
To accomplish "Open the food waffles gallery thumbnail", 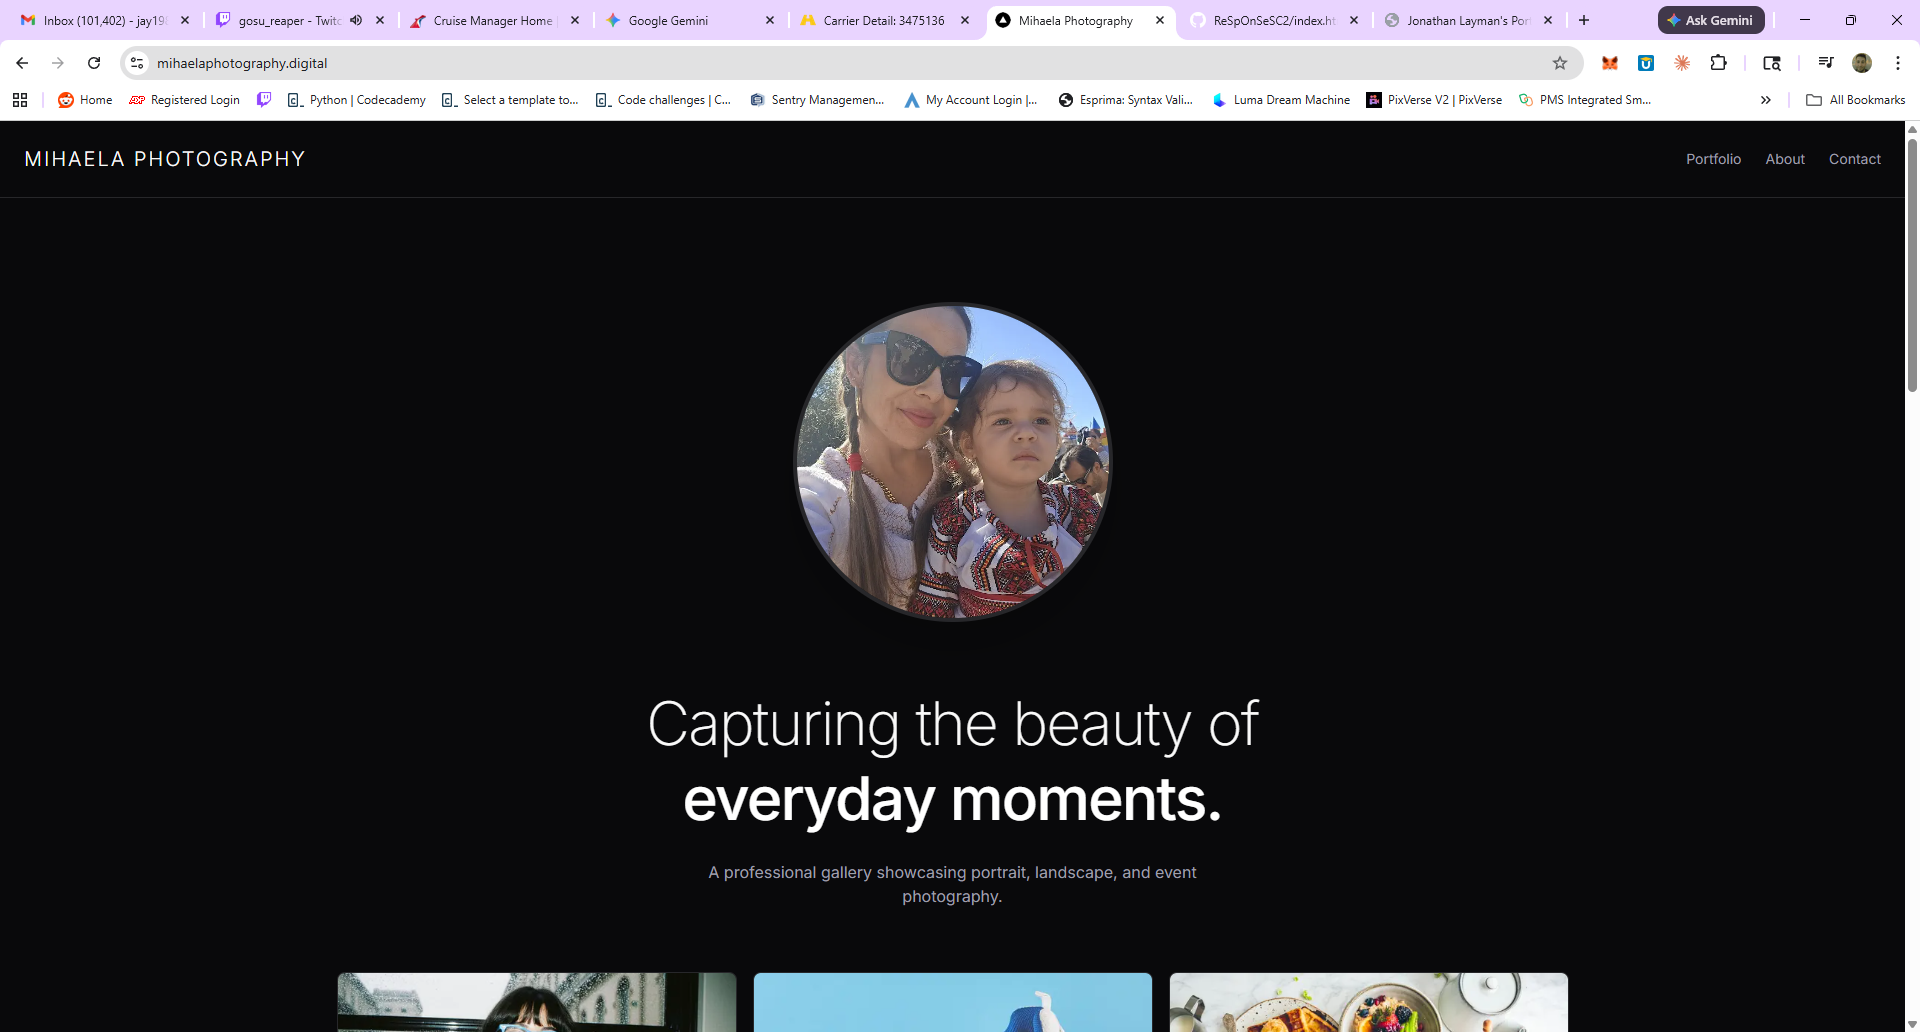I will point(1369,1002).
